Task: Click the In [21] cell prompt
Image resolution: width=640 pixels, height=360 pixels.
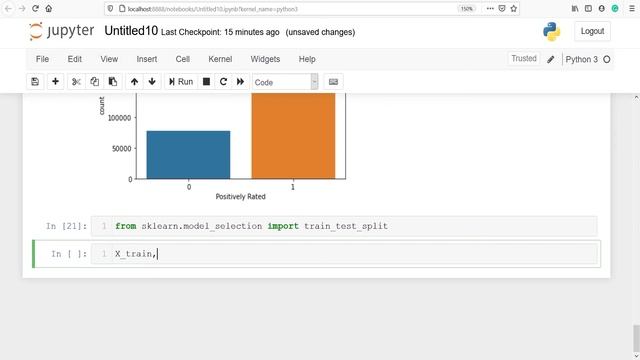Action: [67, 226]
